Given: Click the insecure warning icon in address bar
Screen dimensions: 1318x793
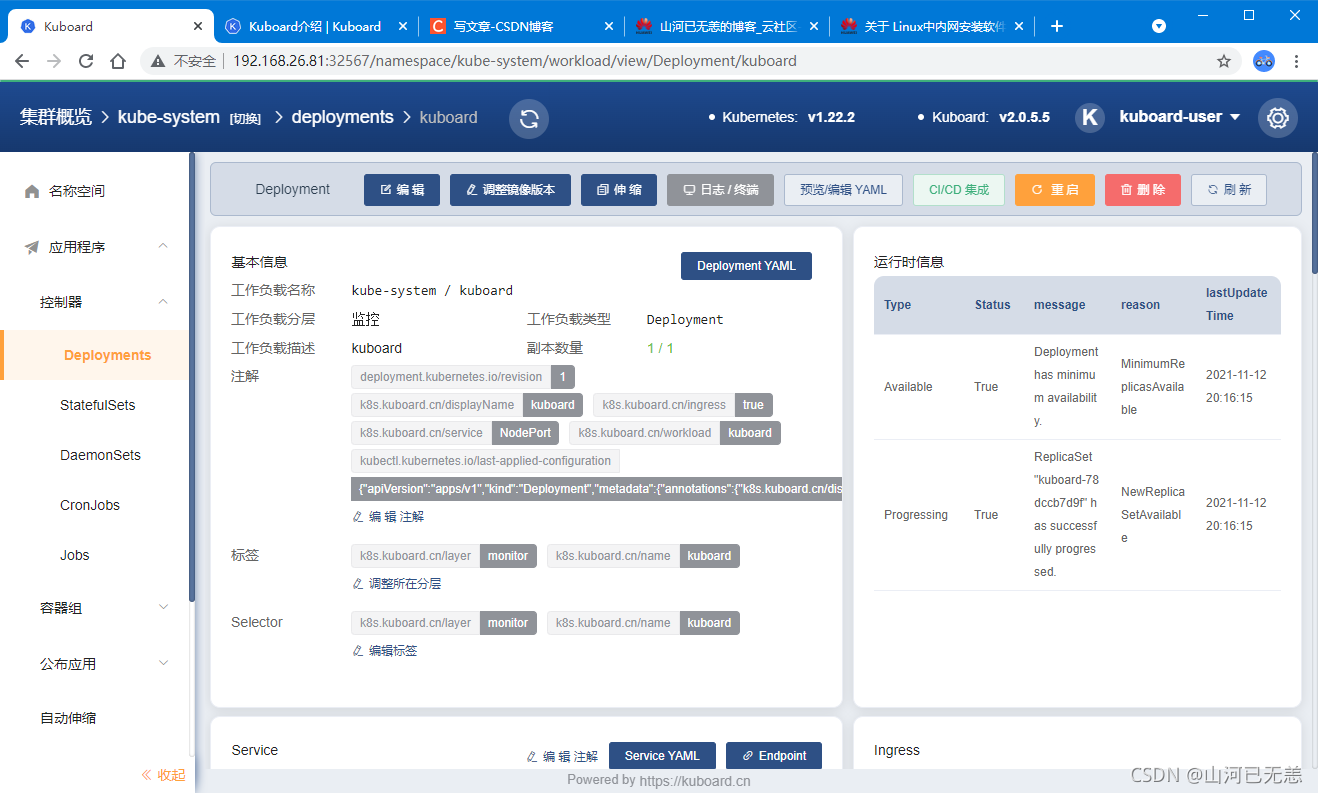Looking at the screenshot, I should click(x=157, y=61).
